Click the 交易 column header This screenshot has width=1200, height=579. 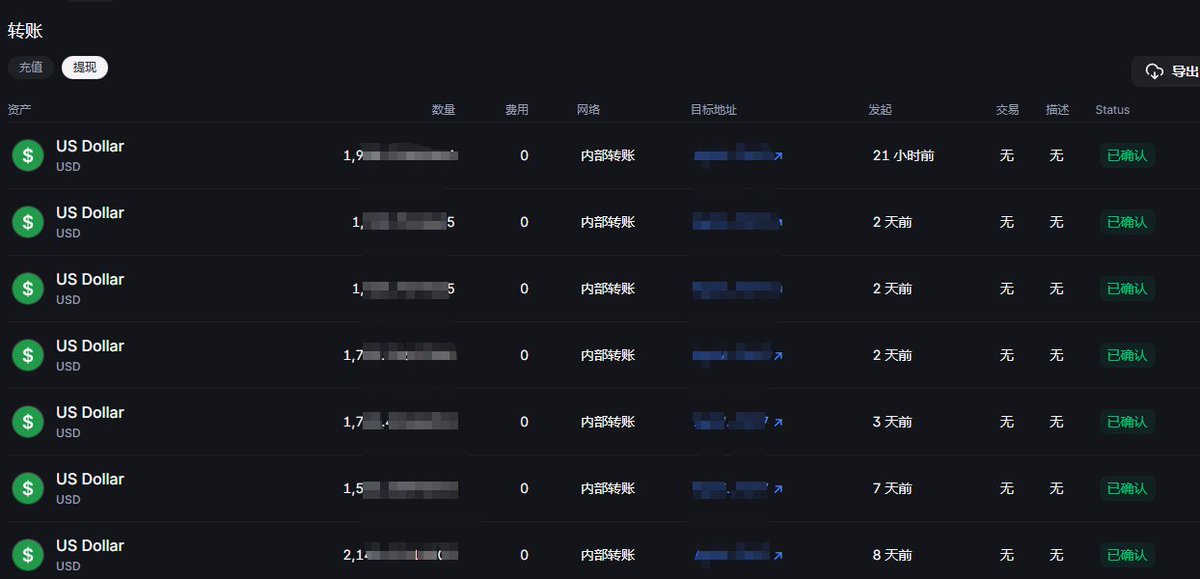point(1007,109)
